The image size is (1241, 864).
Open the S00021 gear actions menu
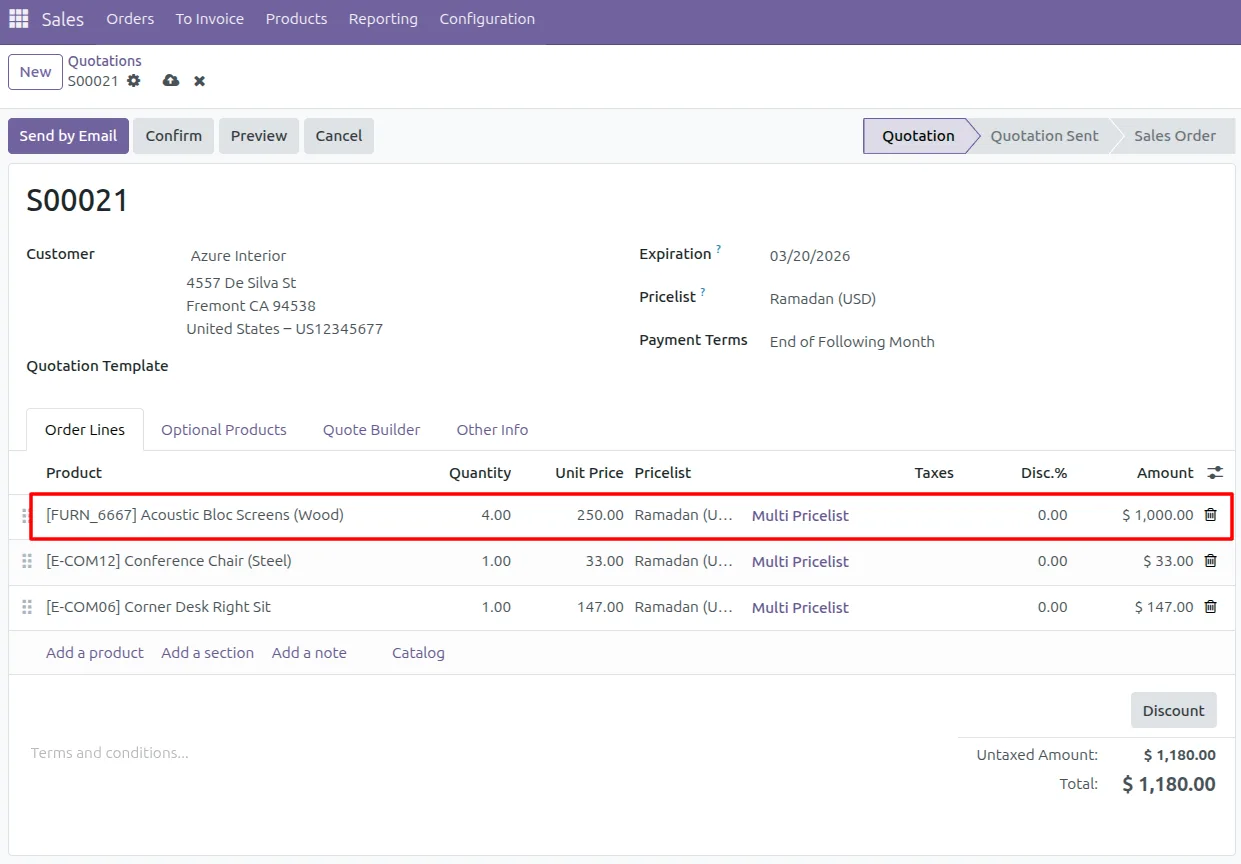pos(134,81)
